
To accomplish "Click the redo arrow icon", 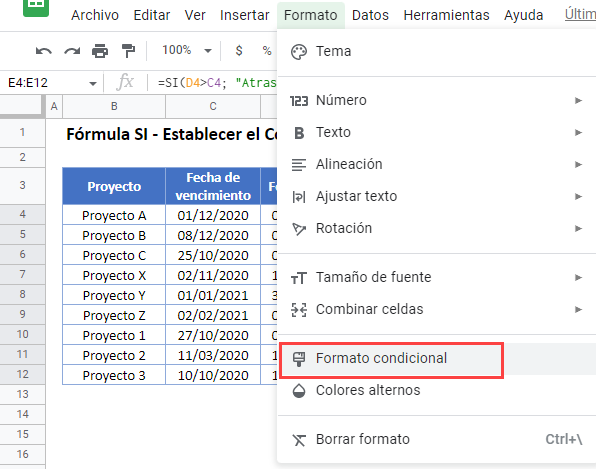I will [72, 51].
